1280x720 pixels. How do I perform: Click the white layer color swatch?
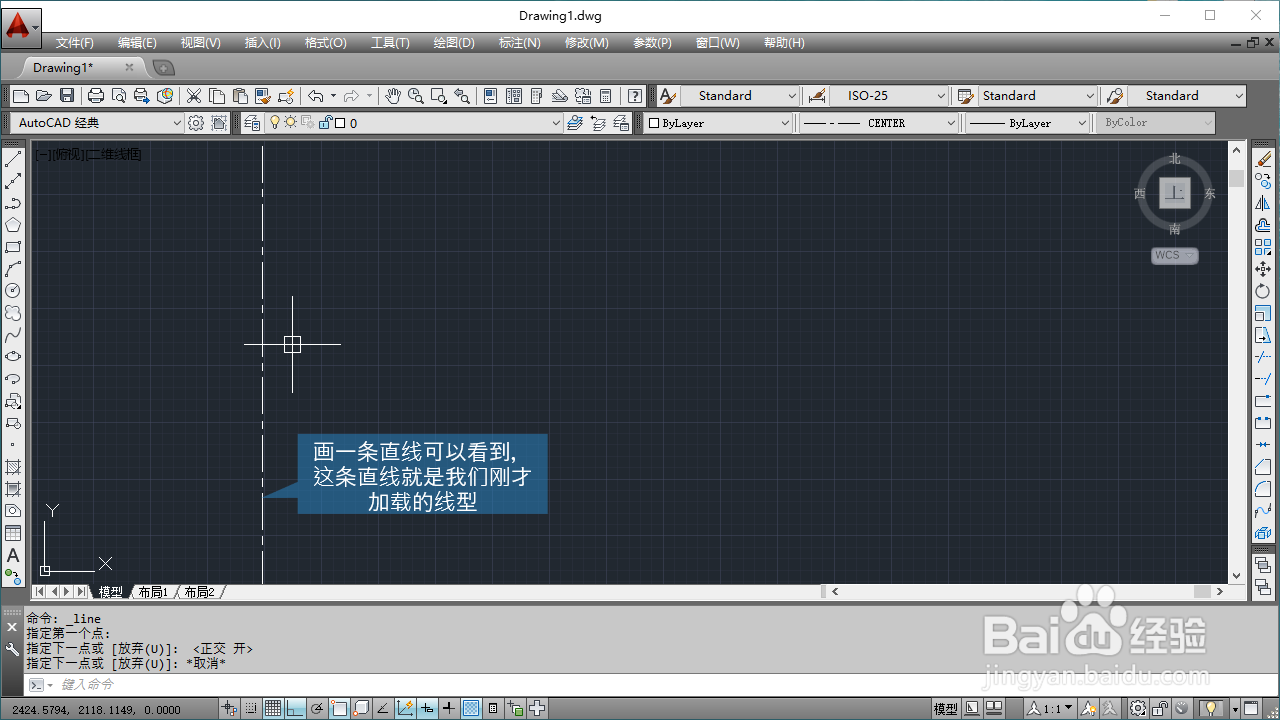(340, 123)
